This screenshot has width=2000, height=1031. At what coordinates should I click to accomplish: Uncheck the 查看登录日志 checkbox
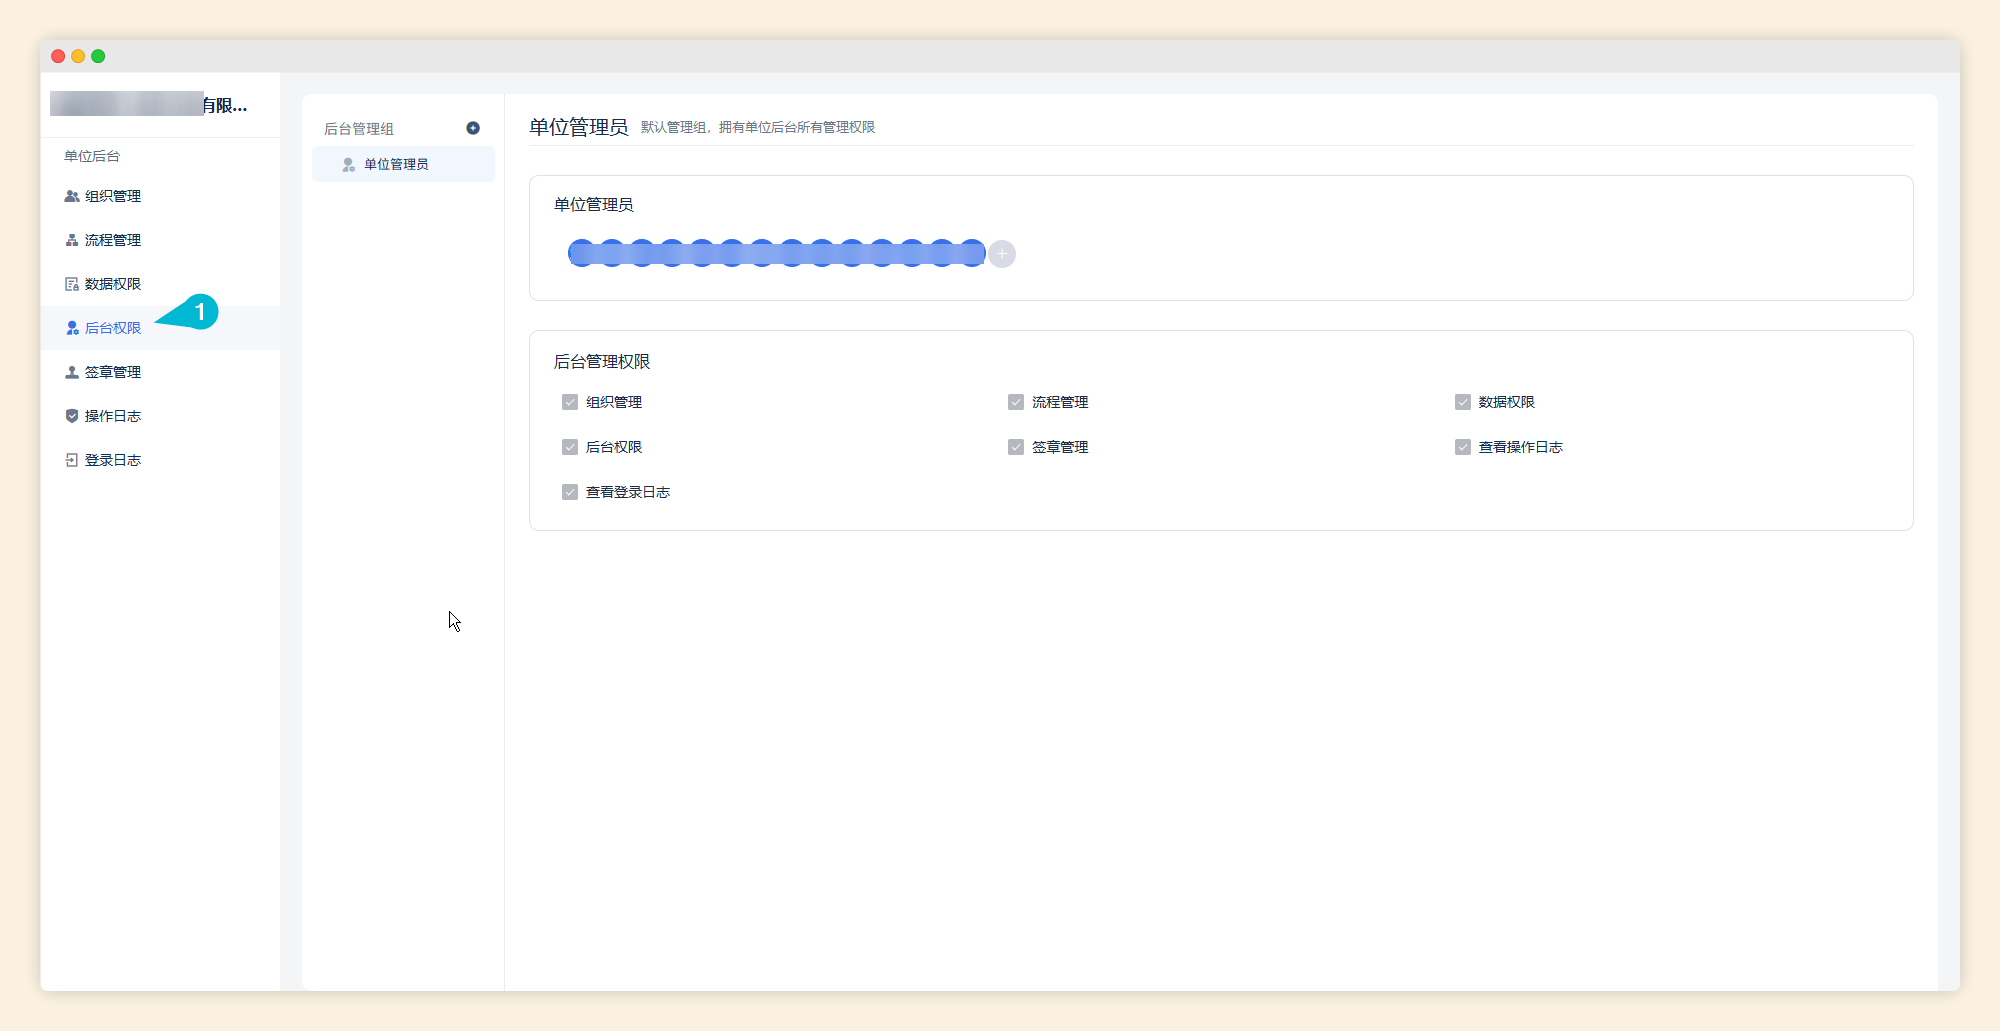(570, 492)
